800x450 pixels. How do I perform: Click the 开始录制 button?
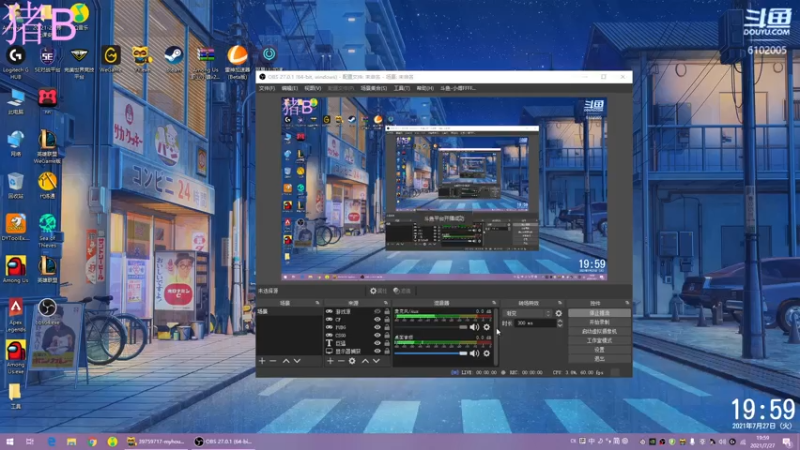[599, 322]
